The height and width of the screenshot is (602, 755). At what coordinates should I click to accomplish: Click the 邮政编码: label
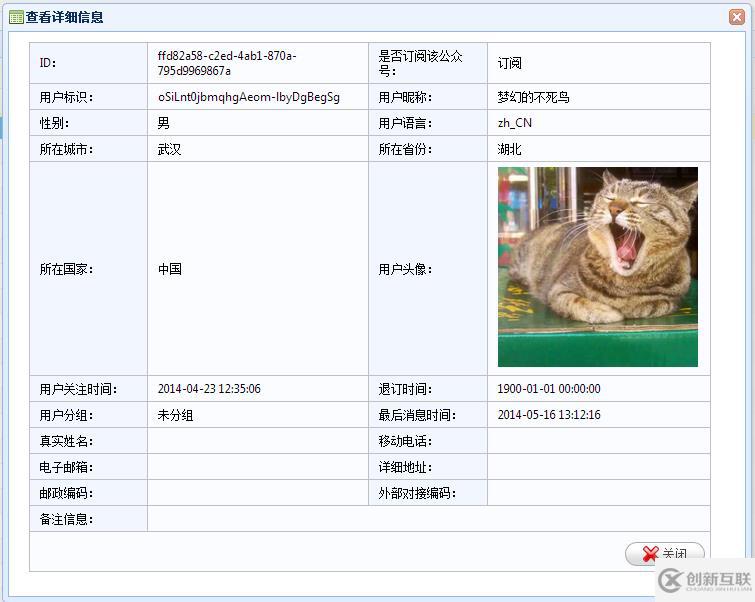pos(66,493)
